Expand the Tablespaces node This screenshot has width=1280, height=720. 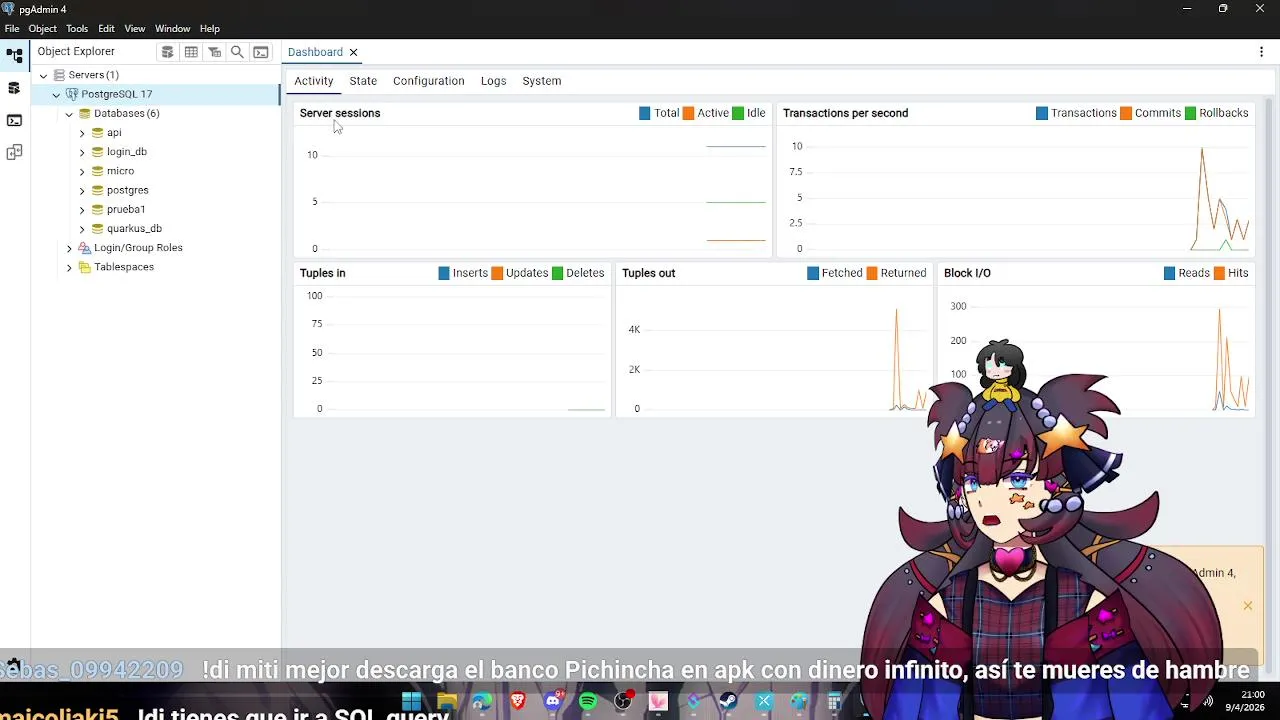69,267
